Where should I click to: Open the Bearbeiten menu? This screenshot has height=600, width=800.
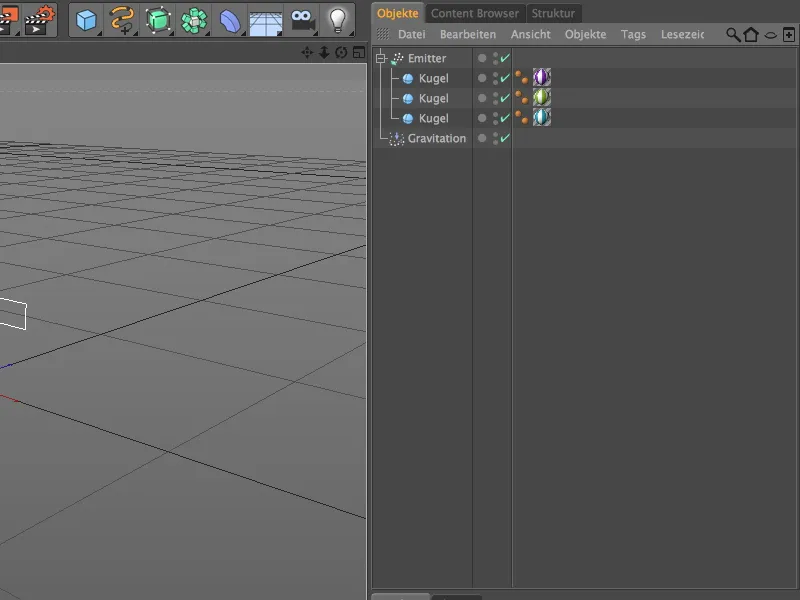[468, 34]
